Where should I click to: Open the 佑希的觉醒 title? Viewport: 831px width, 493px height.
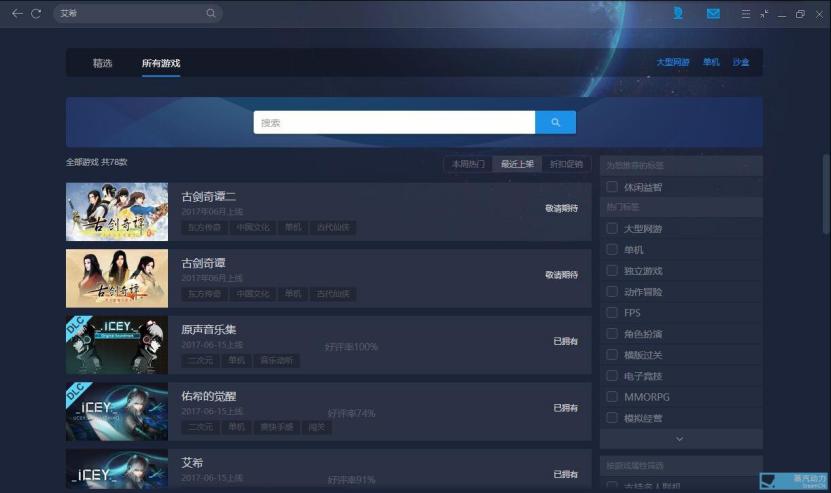(209, 396)
